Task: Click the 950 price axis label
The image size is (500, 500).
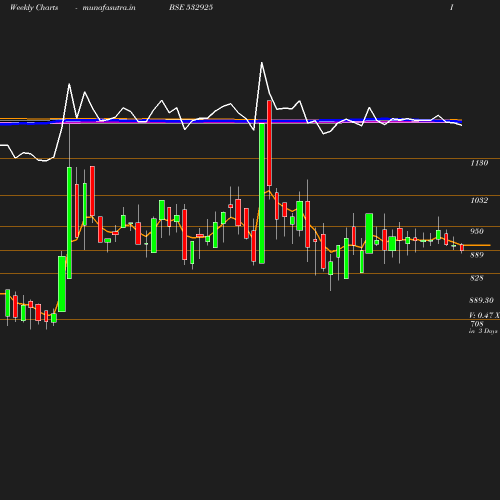Action: (477, 231)
